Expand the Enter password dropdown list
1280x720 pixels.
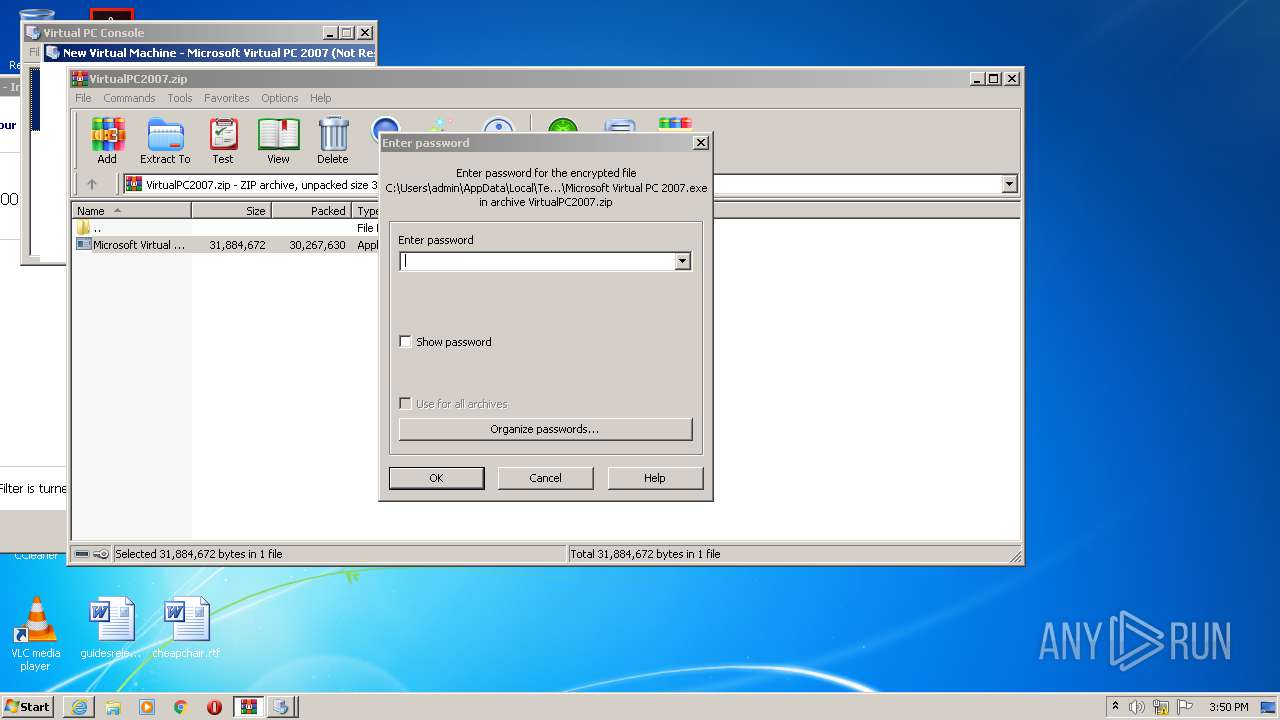tap(682, 261)
